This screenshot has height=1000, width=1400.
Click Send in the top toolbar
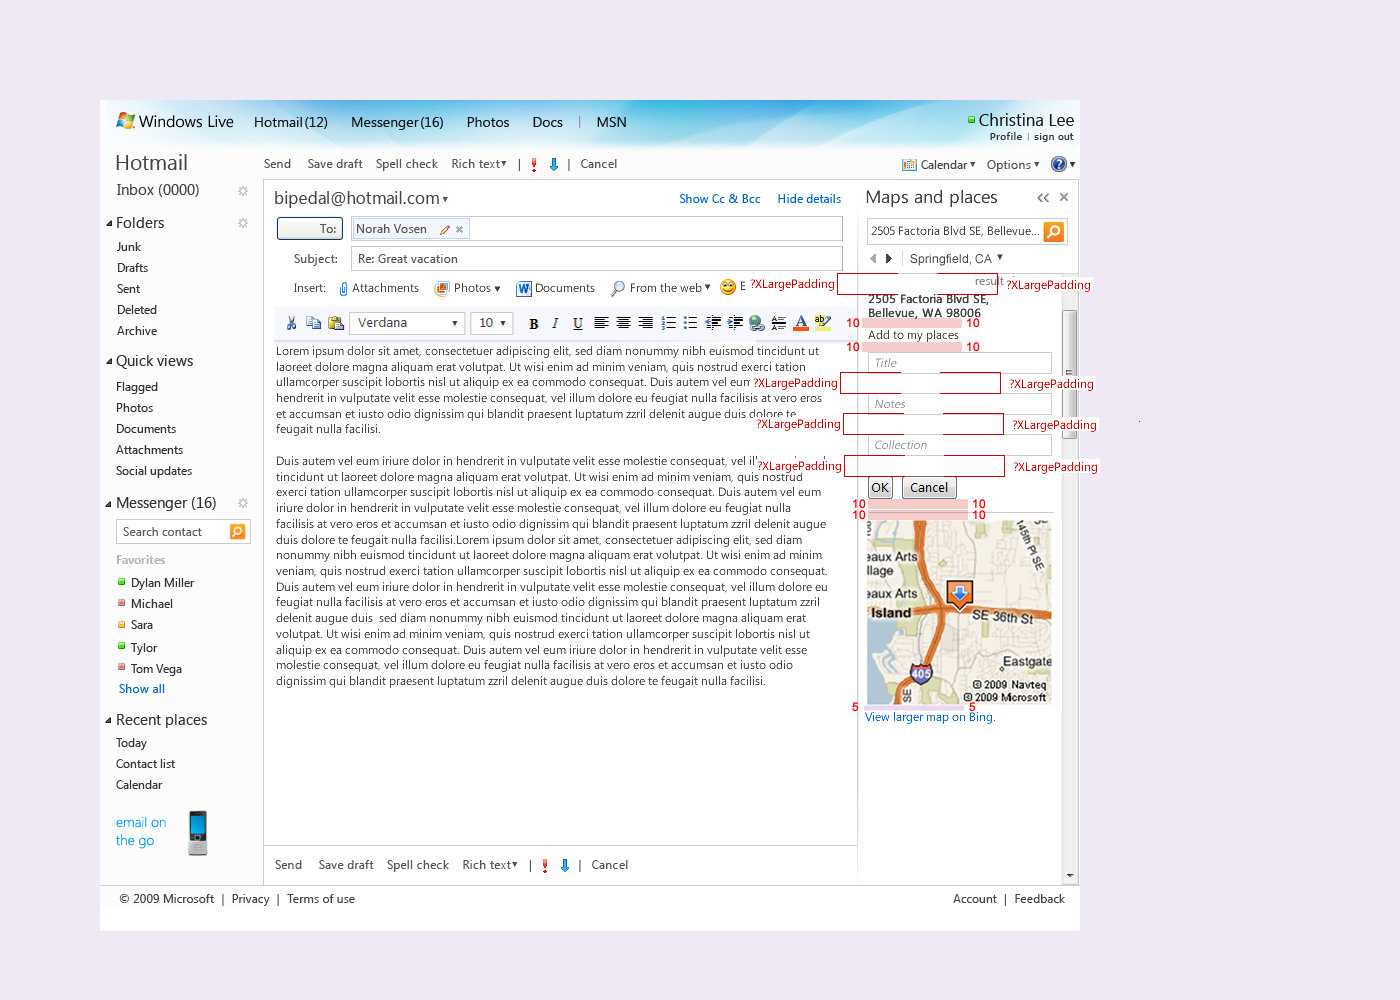coord(277,164)
